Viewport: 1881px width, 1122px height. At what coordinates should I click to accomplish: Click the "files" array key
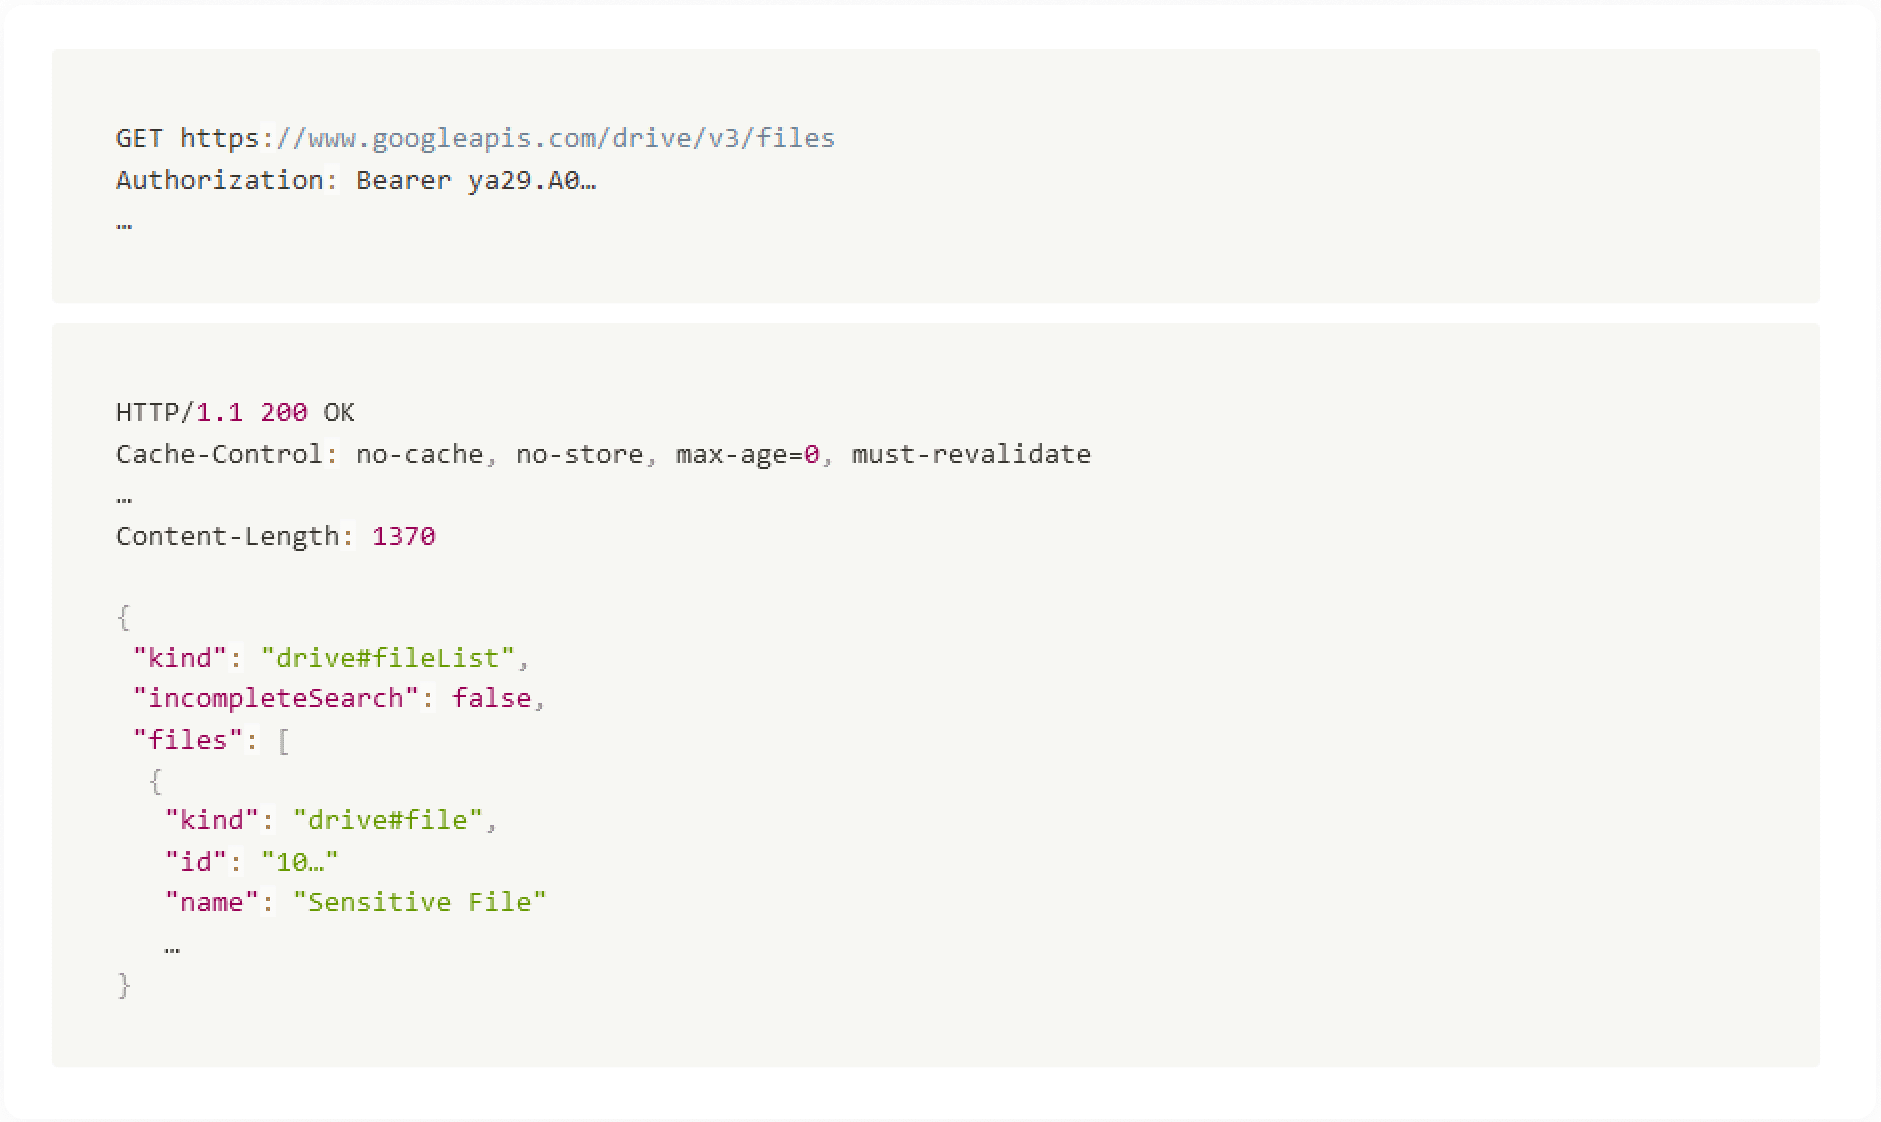pos(188,740)
